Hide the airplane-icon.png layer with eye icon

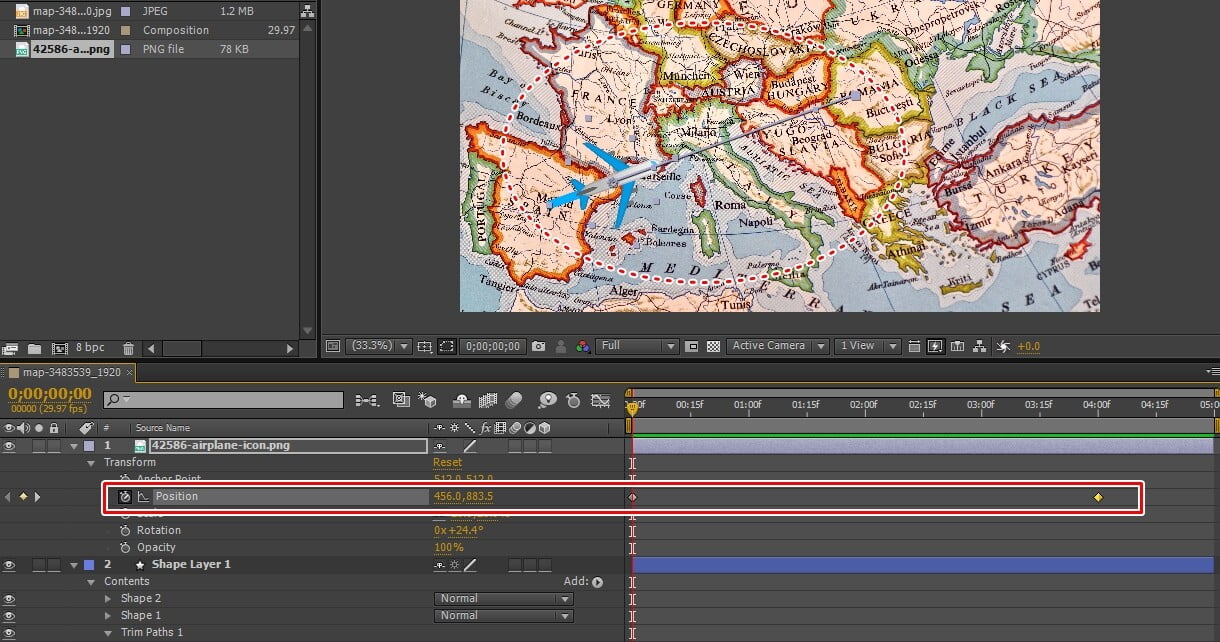pos(10,445)
